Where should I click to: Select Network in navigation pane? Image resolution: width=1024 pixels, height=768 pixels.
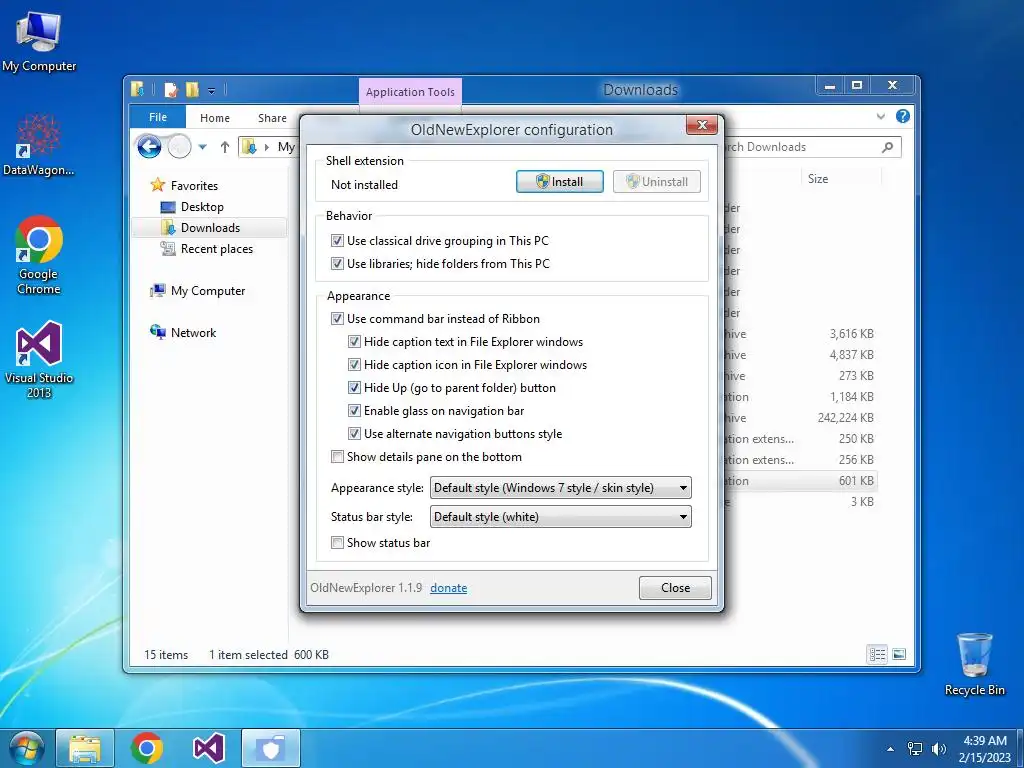193,332
